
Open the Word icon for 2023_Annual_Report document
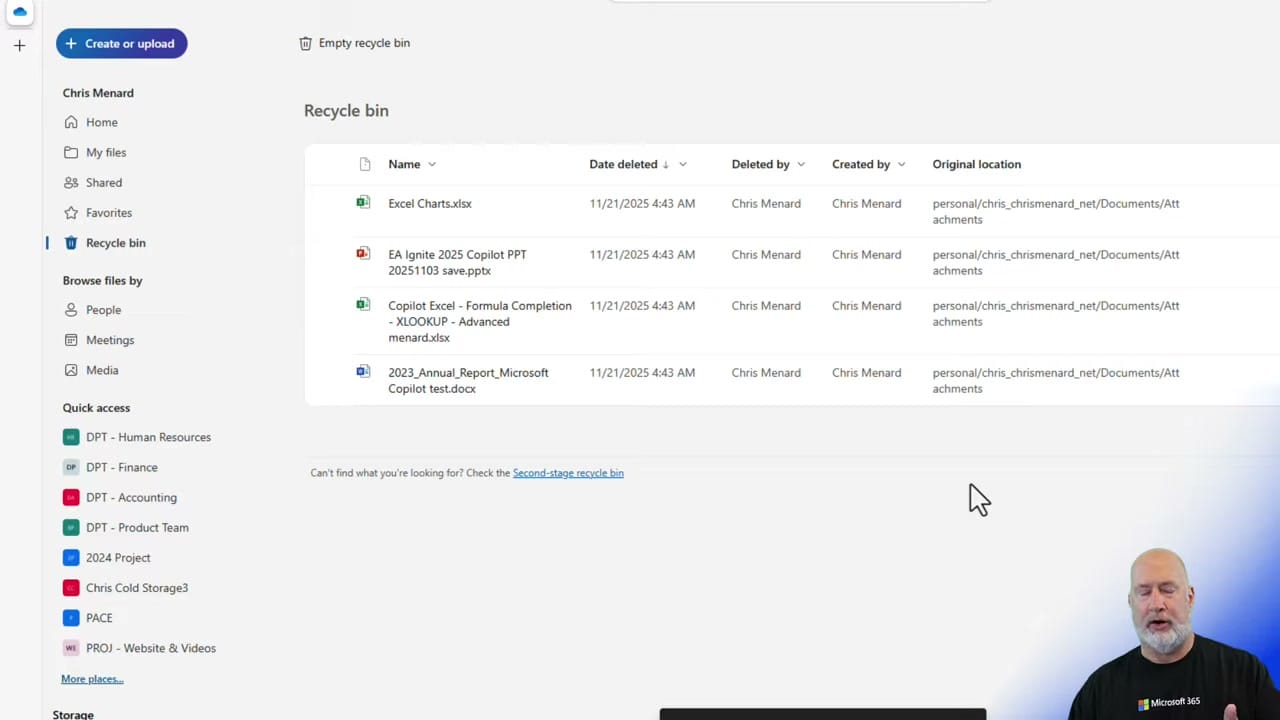click(x=362, y=371)
